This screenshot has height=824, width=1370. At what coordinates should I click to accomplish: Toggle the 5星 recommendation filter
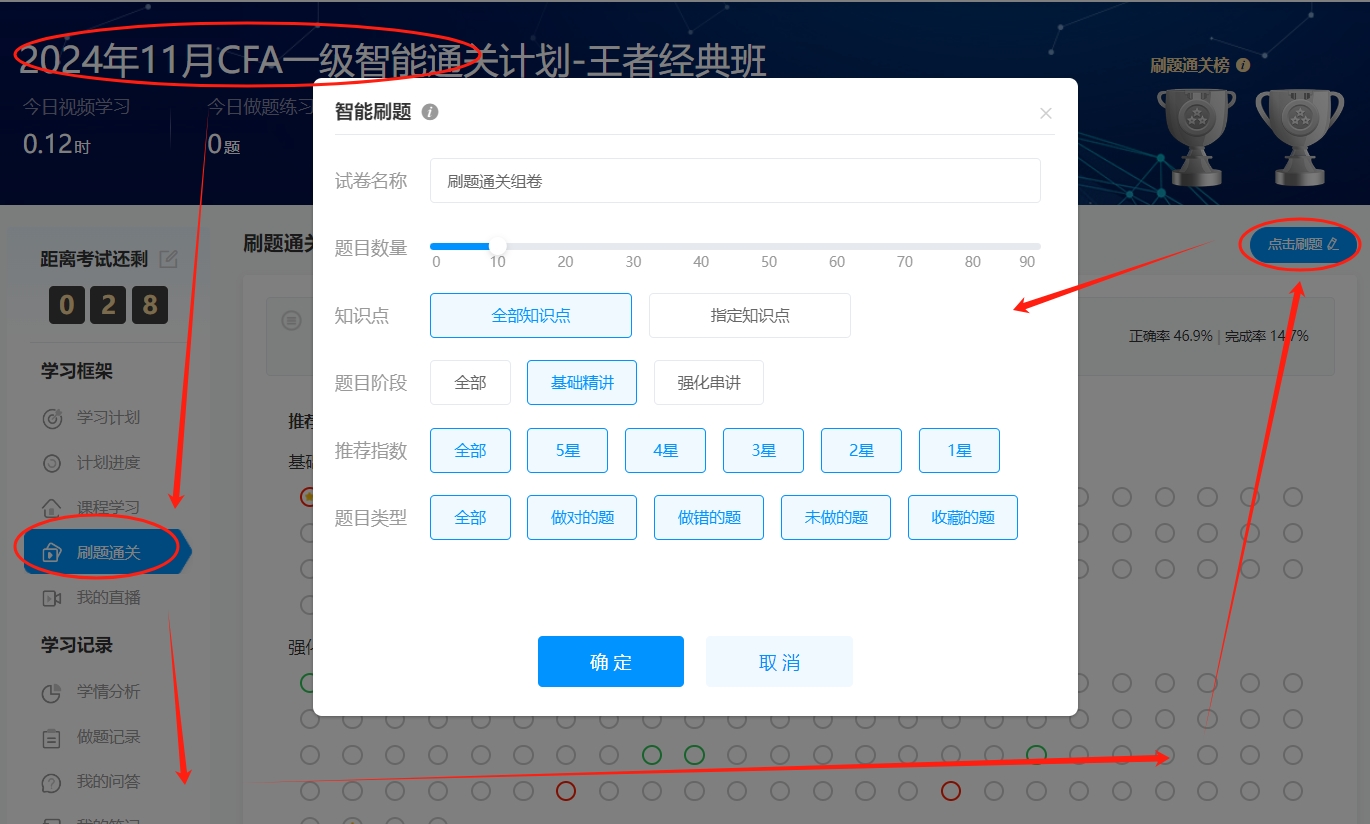tap(567, 450)
